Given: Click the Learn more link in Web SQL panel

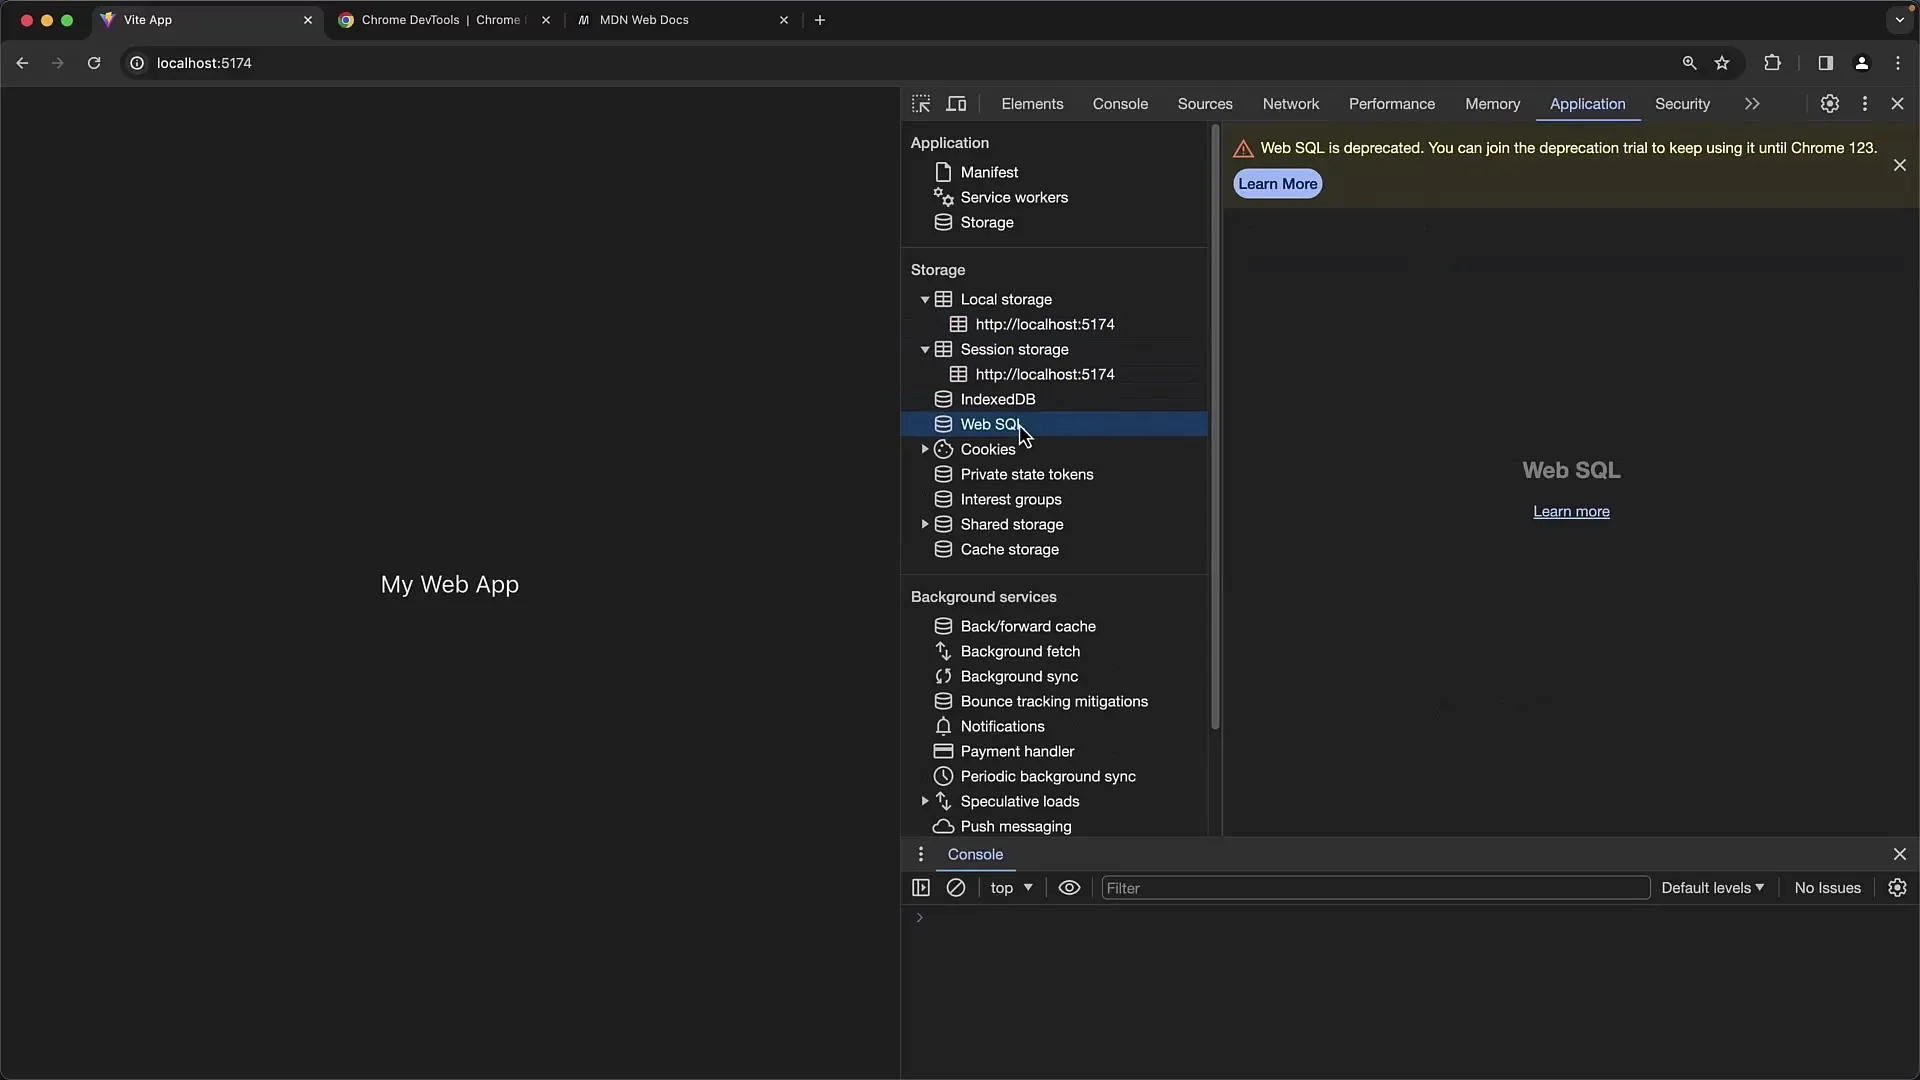Looking at the screenshot, I should (x=1571, y=510).
